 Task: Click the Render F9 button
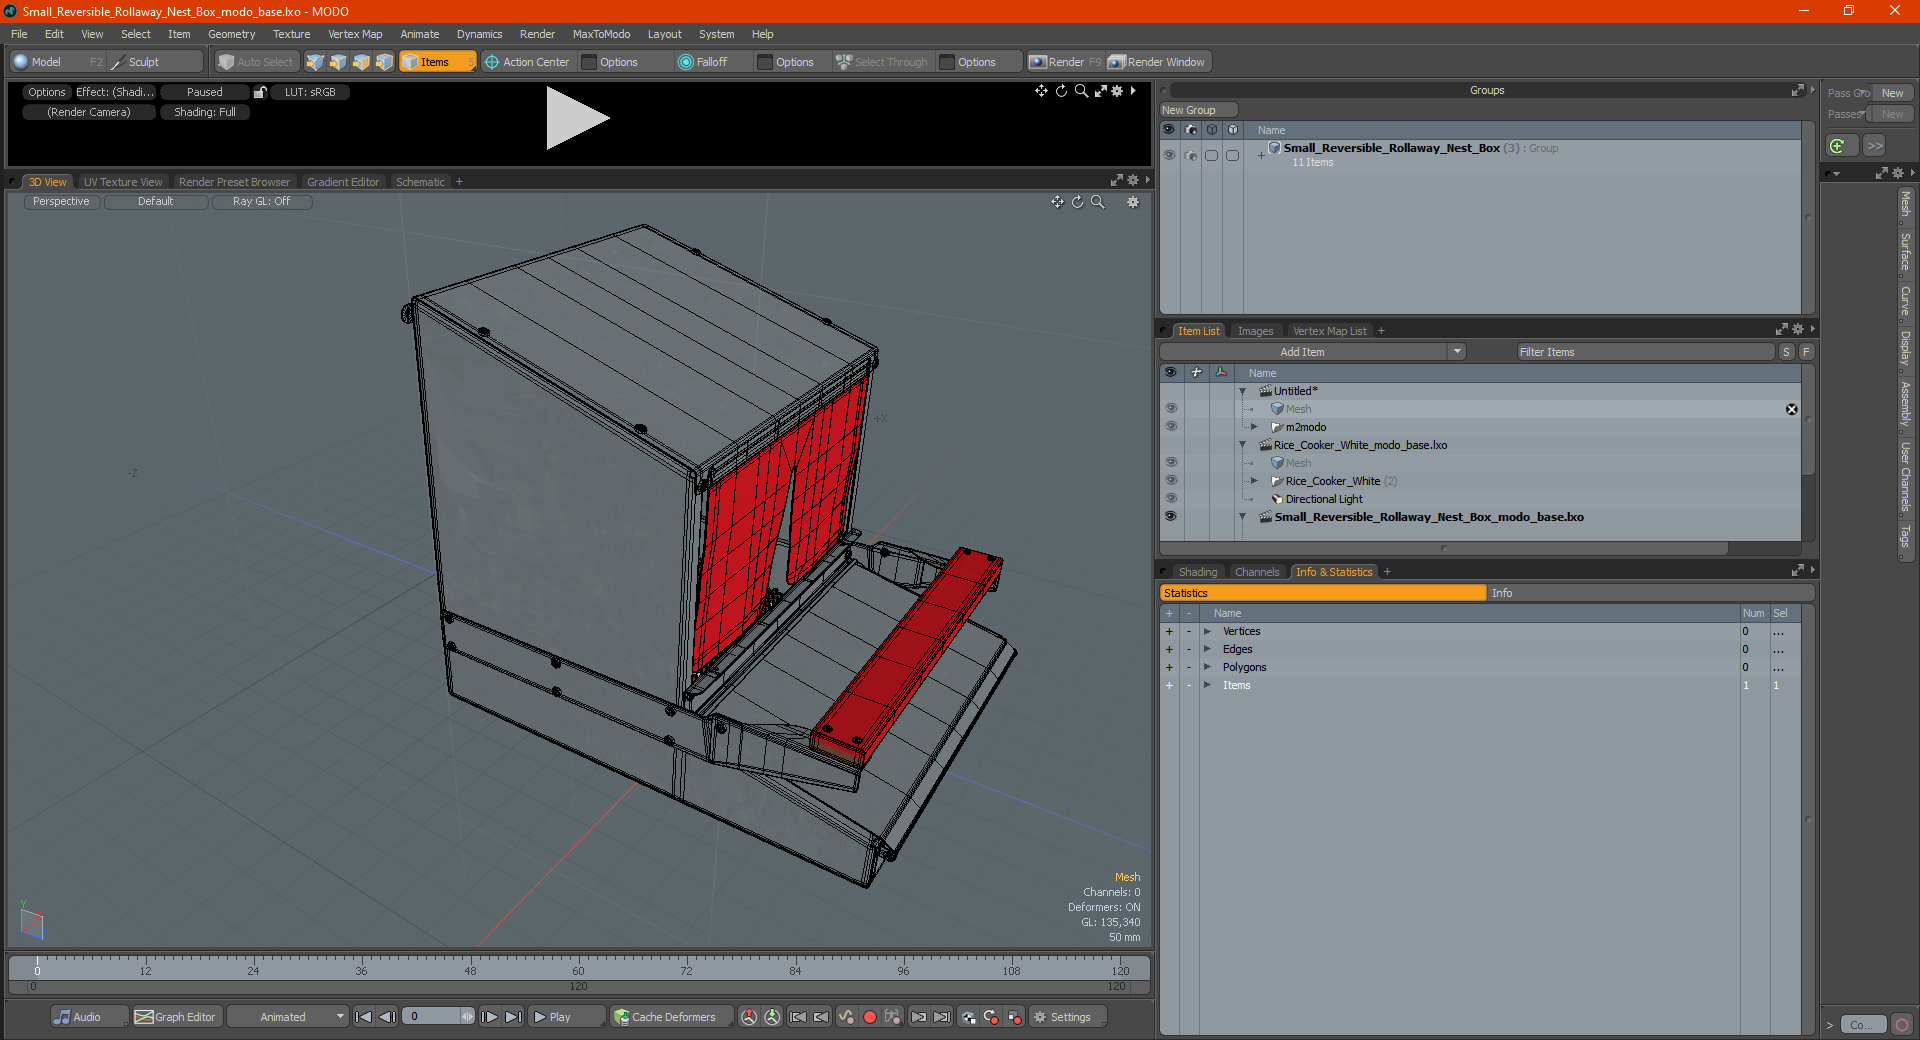[1065, 62]
